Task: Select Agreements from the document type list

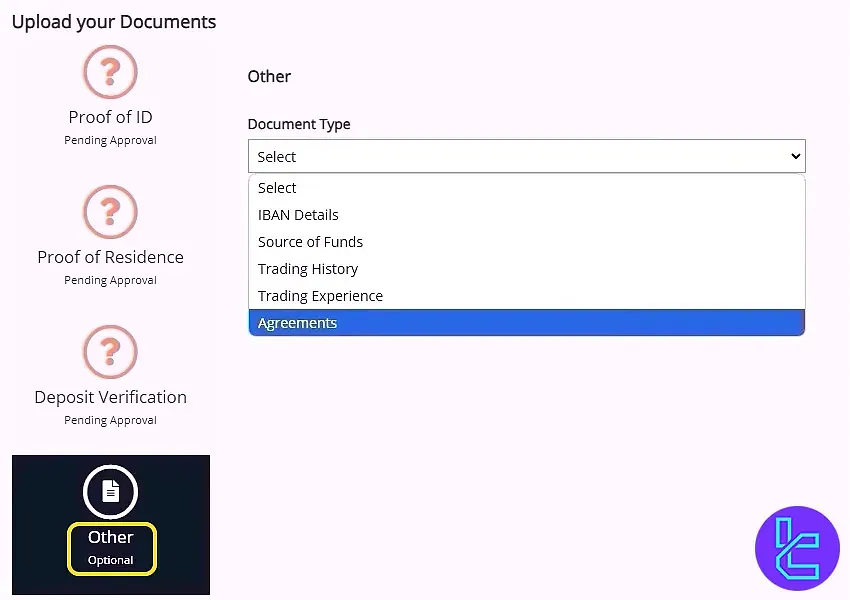Action: click(x=297, y=322)
